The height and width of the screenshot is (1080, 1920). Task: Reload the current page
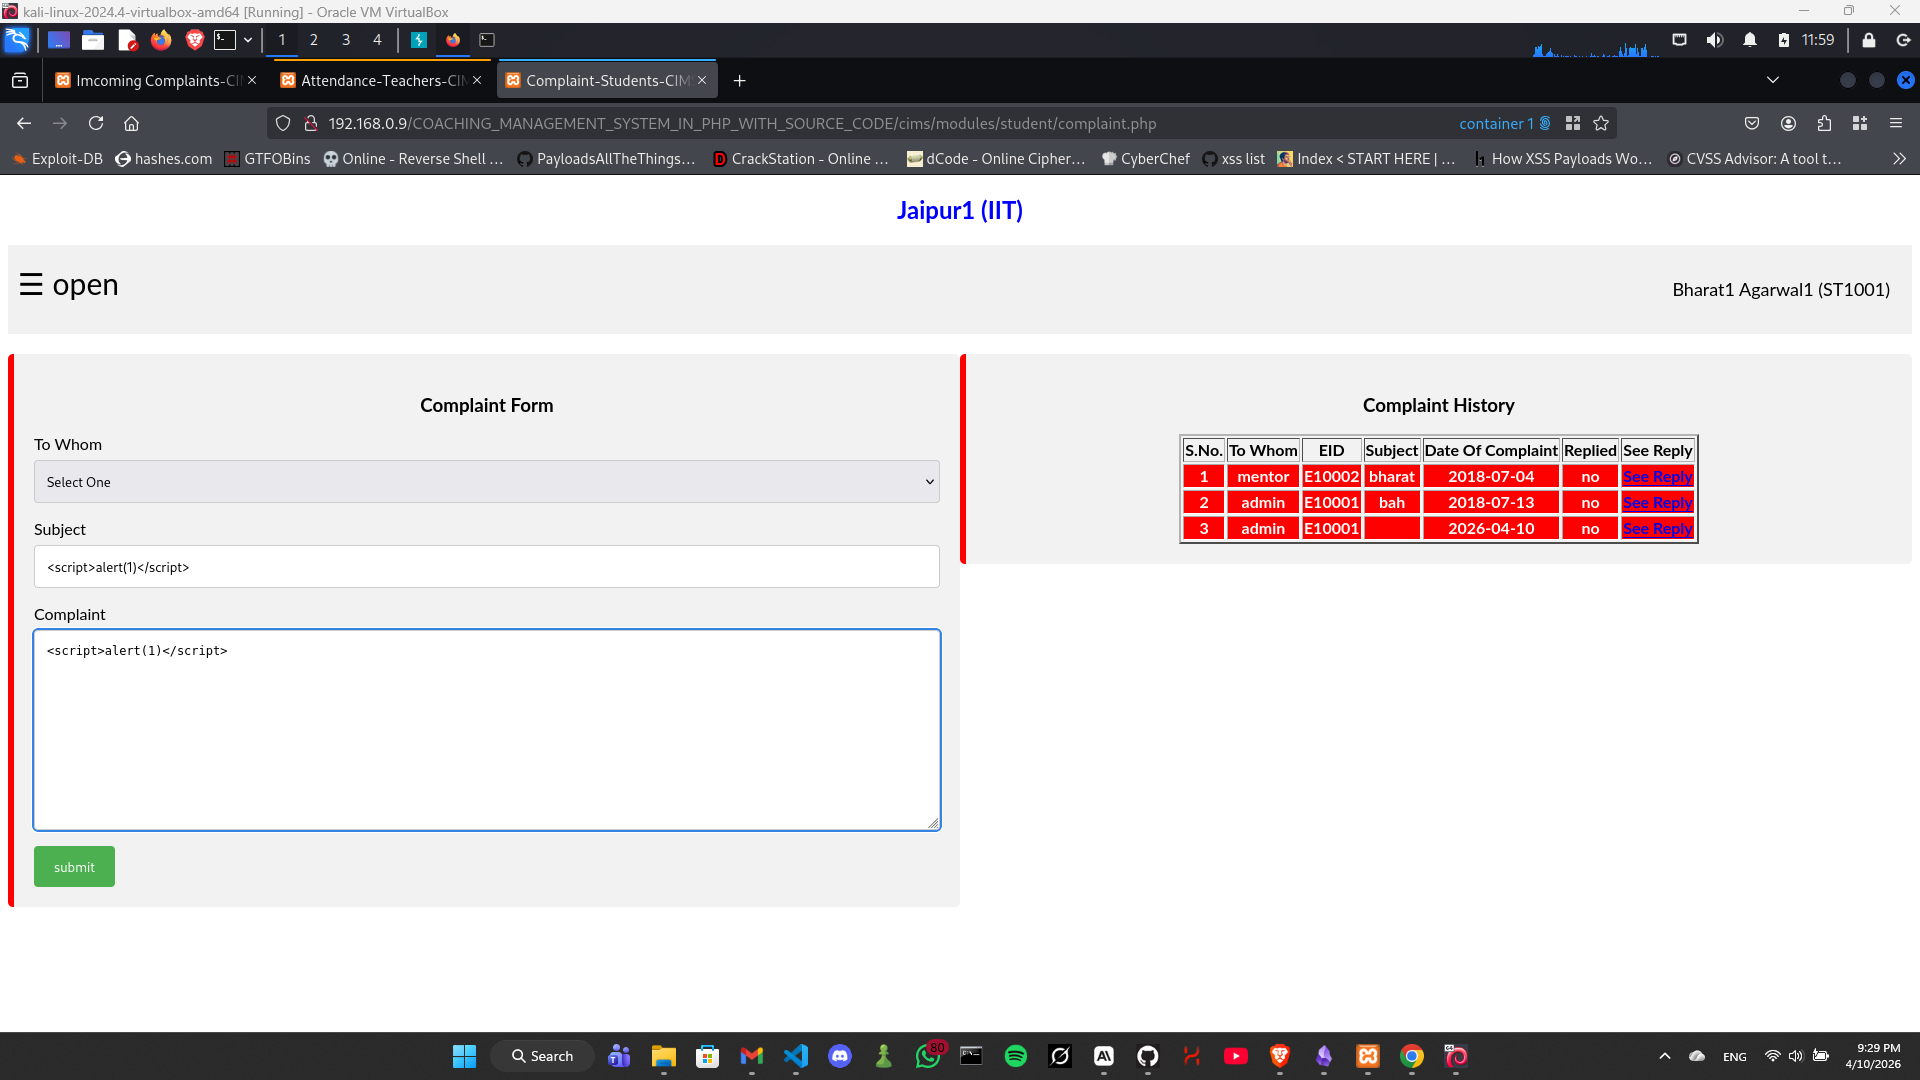coord(96,123)
